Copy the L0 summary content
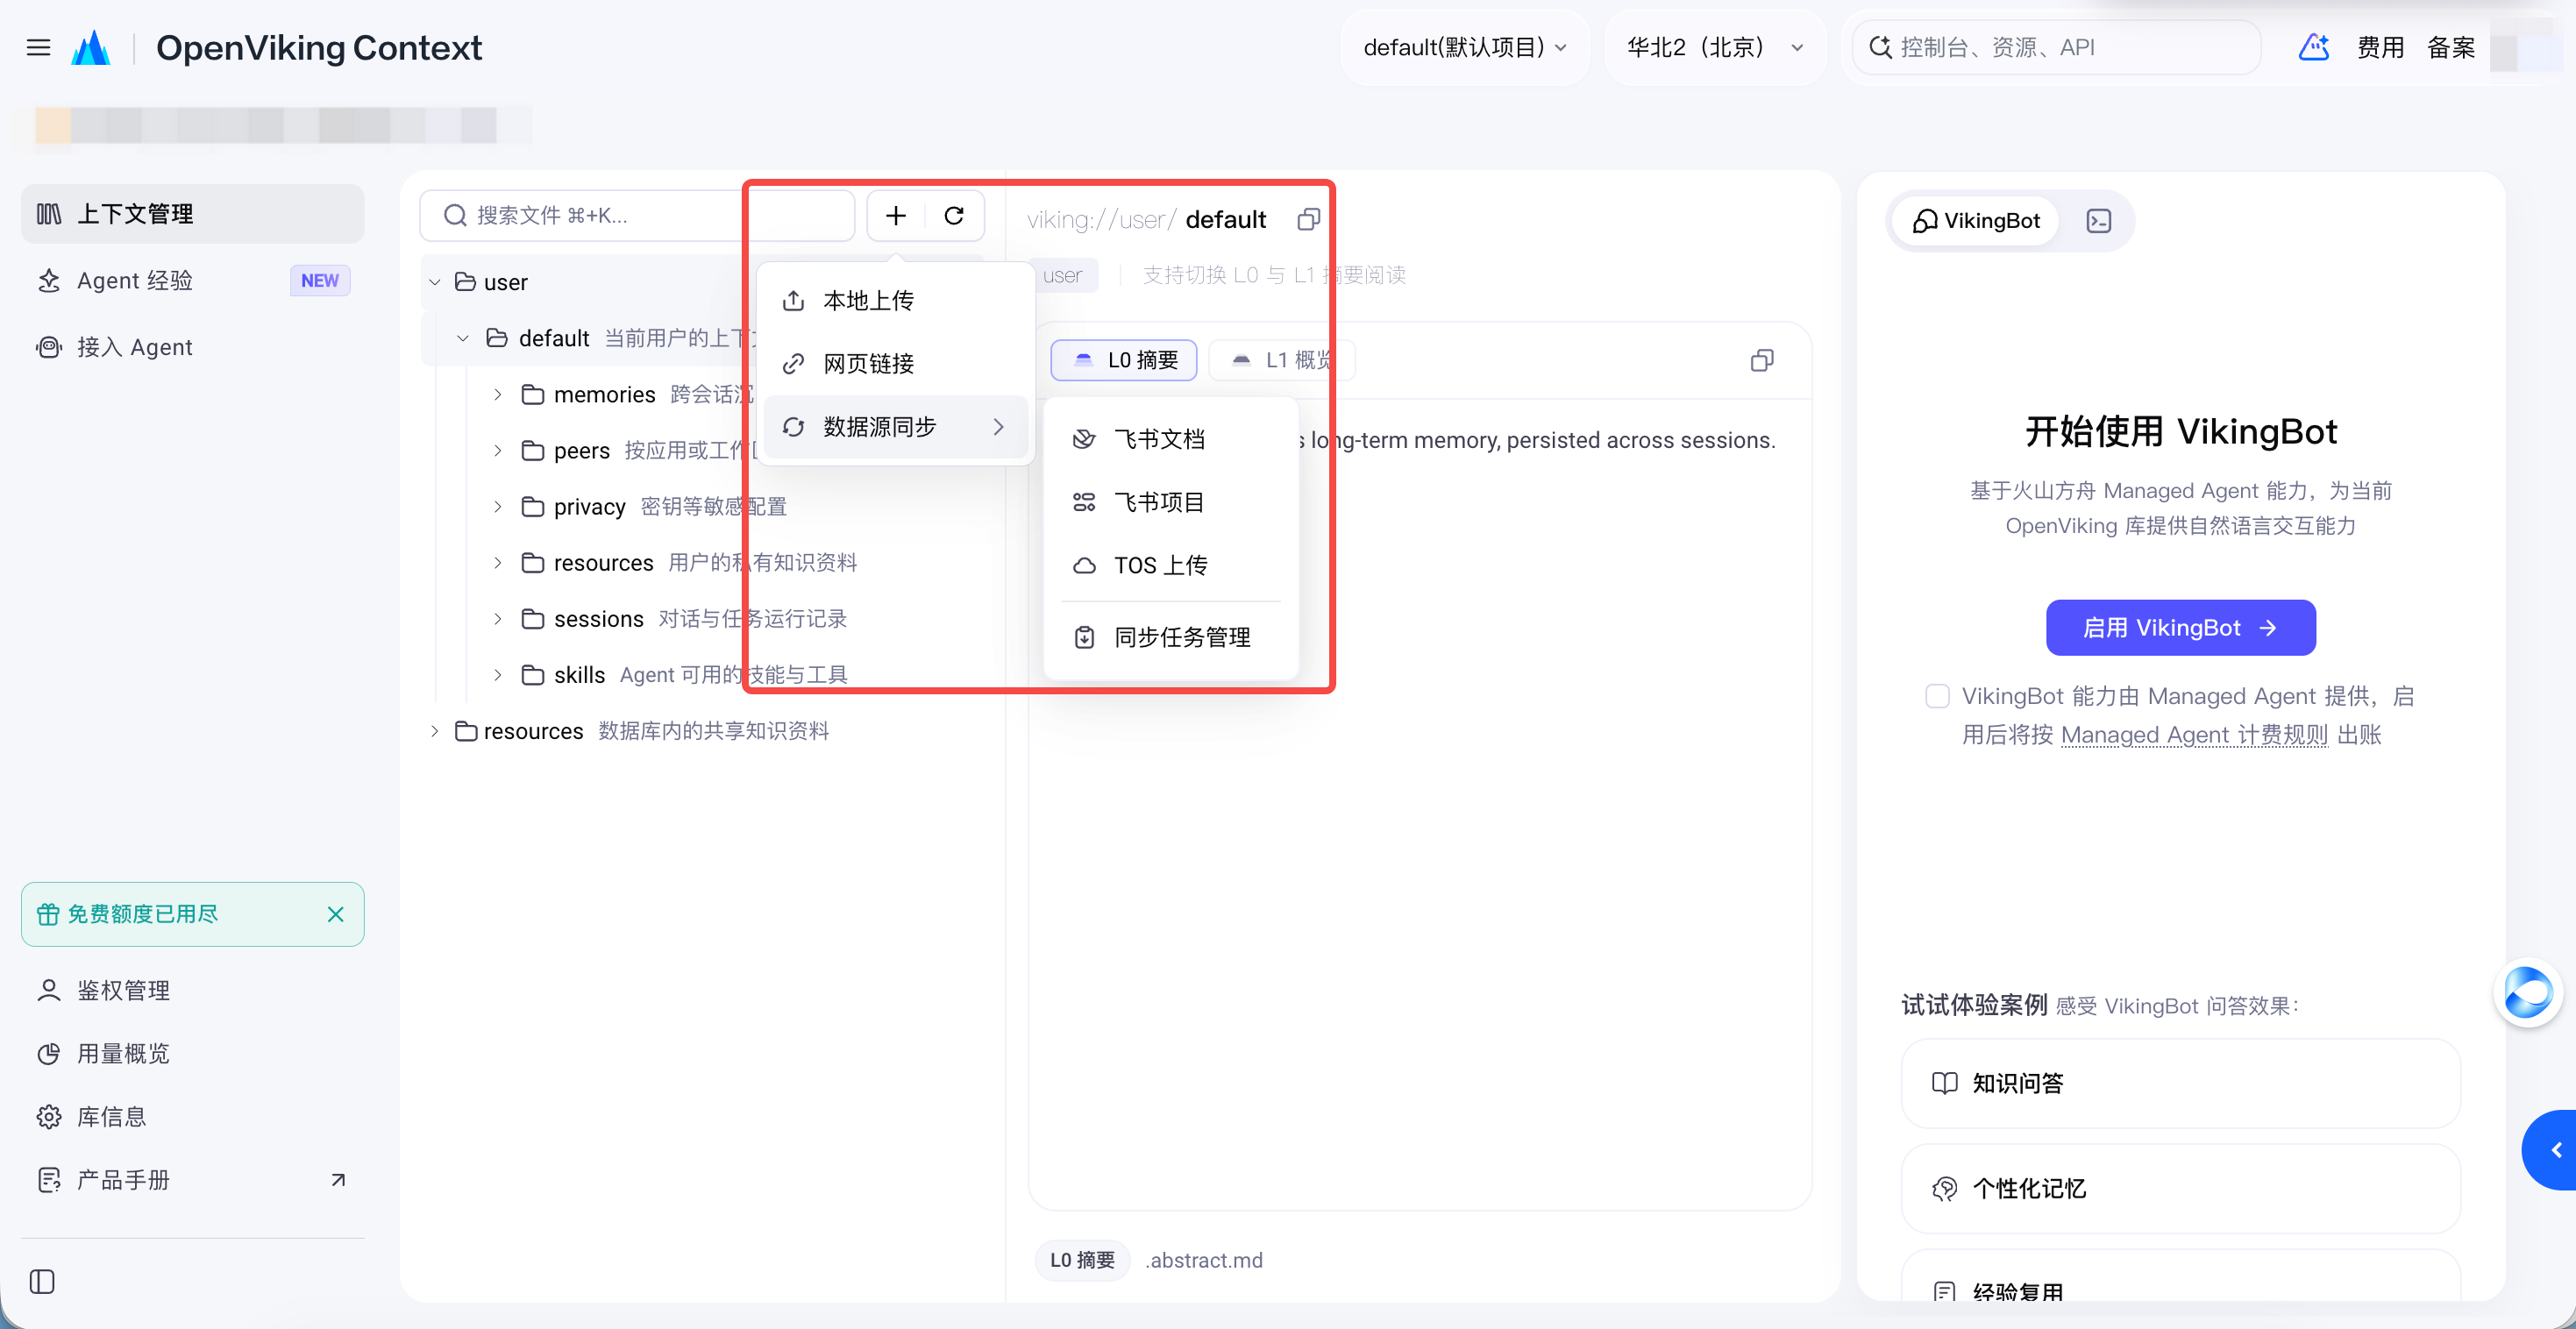This screenshot has height=1329, width=2576. 1762,360
